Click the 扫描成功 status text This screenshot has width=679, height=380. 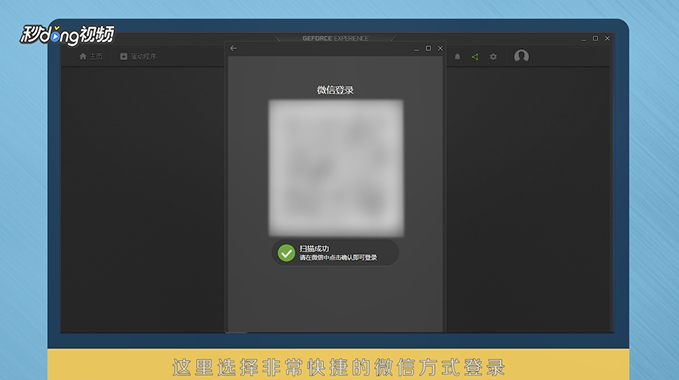point(314,248)
